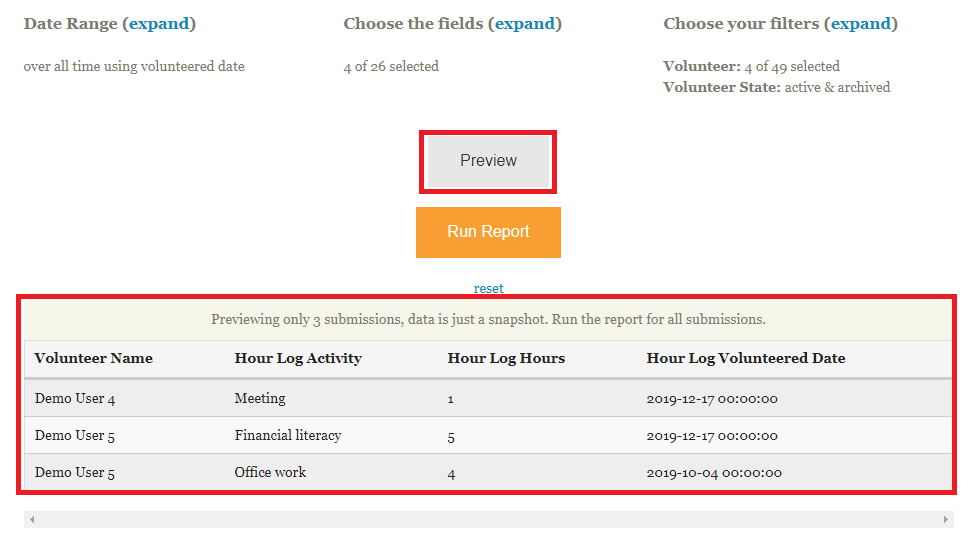Select the Financial literacy activity cell
Image resolution: width=975 pixels, height=541 pixels.
click(288, 435)
